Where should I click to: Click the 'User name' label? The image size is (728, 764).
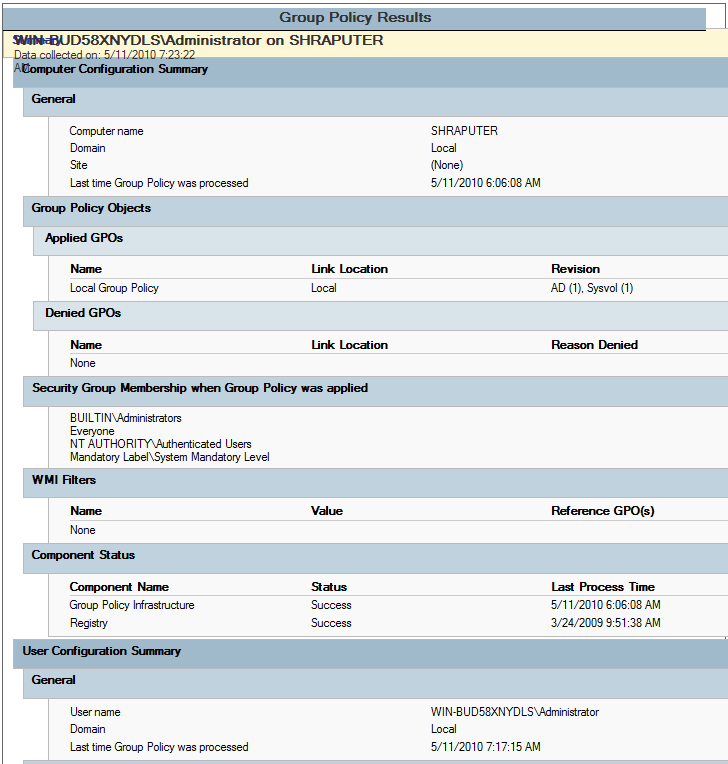tap(95, 712)
